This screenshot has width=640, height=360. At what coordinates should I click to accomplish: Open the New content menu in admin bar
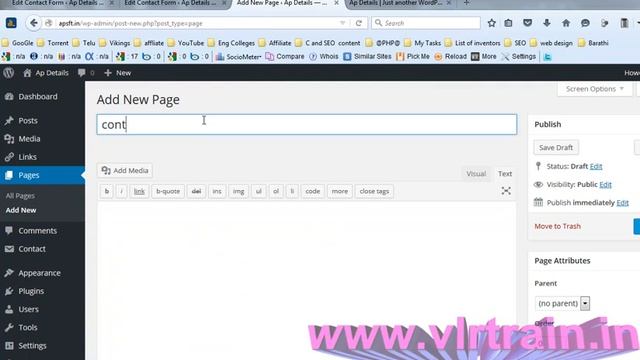click(x=118, y=73)
